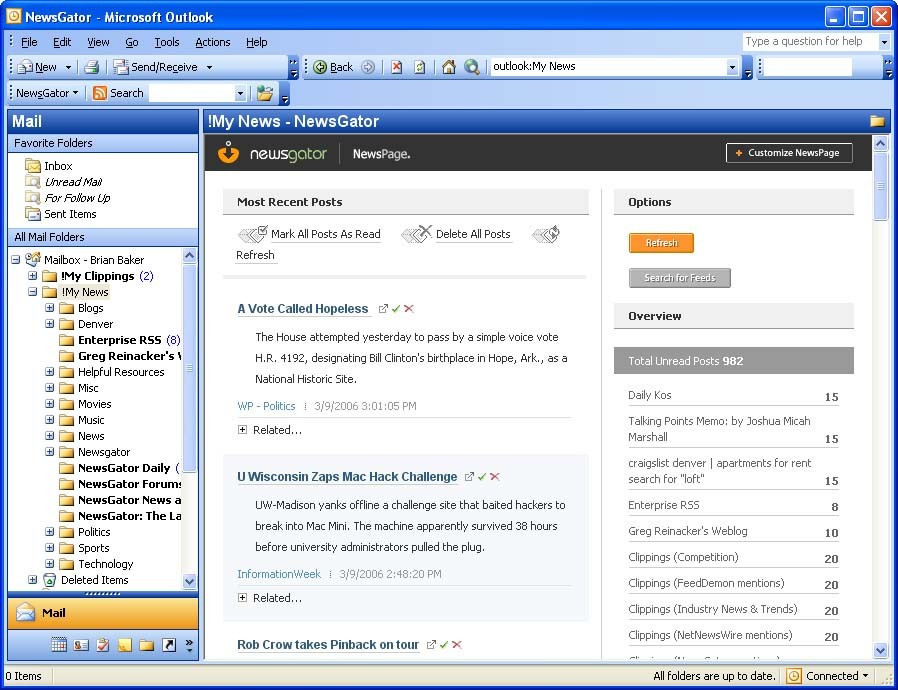Open Folder List from the navigation pane icons

[x=147, y=645]
